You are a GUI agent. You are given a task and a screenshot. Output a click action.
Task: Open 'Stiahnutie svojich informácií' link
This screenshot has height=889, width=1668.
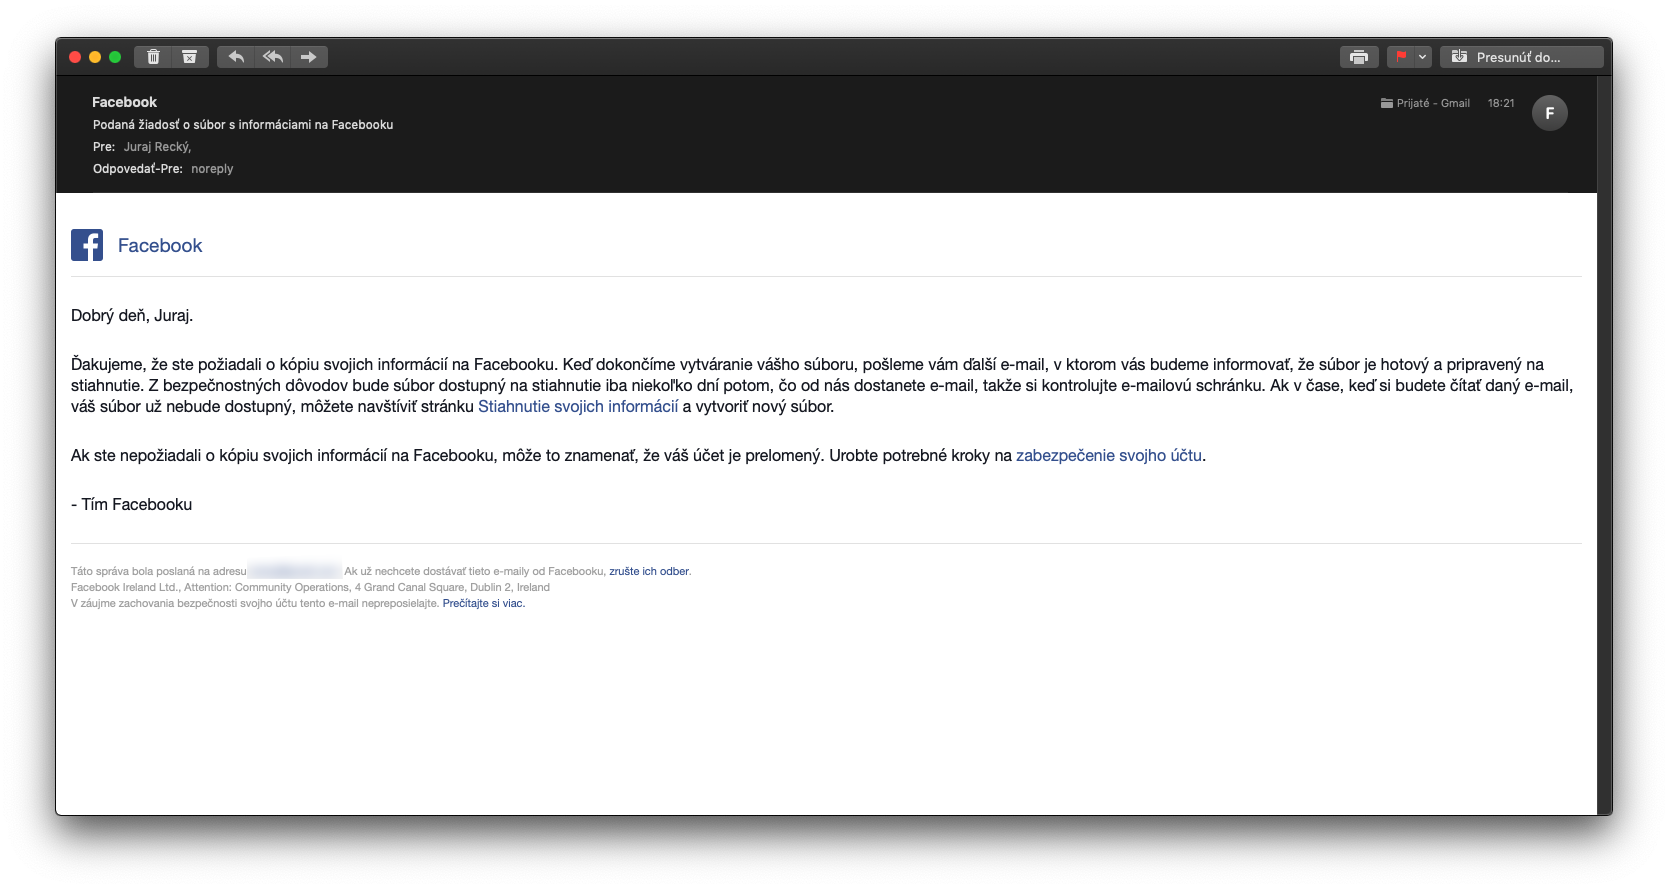(578, 407)
